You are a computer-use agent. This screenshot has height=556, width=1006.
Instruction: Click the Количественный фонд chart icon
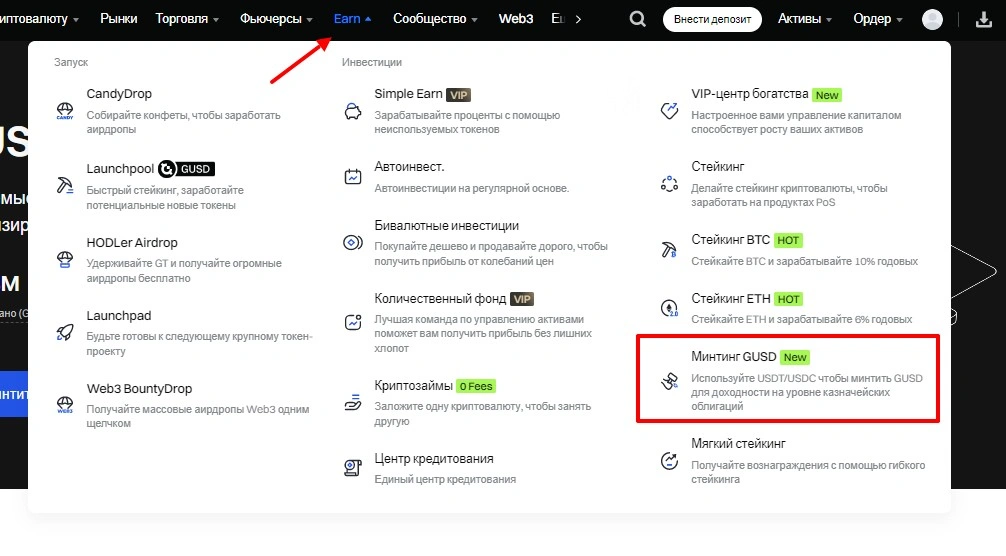point(353,322)
